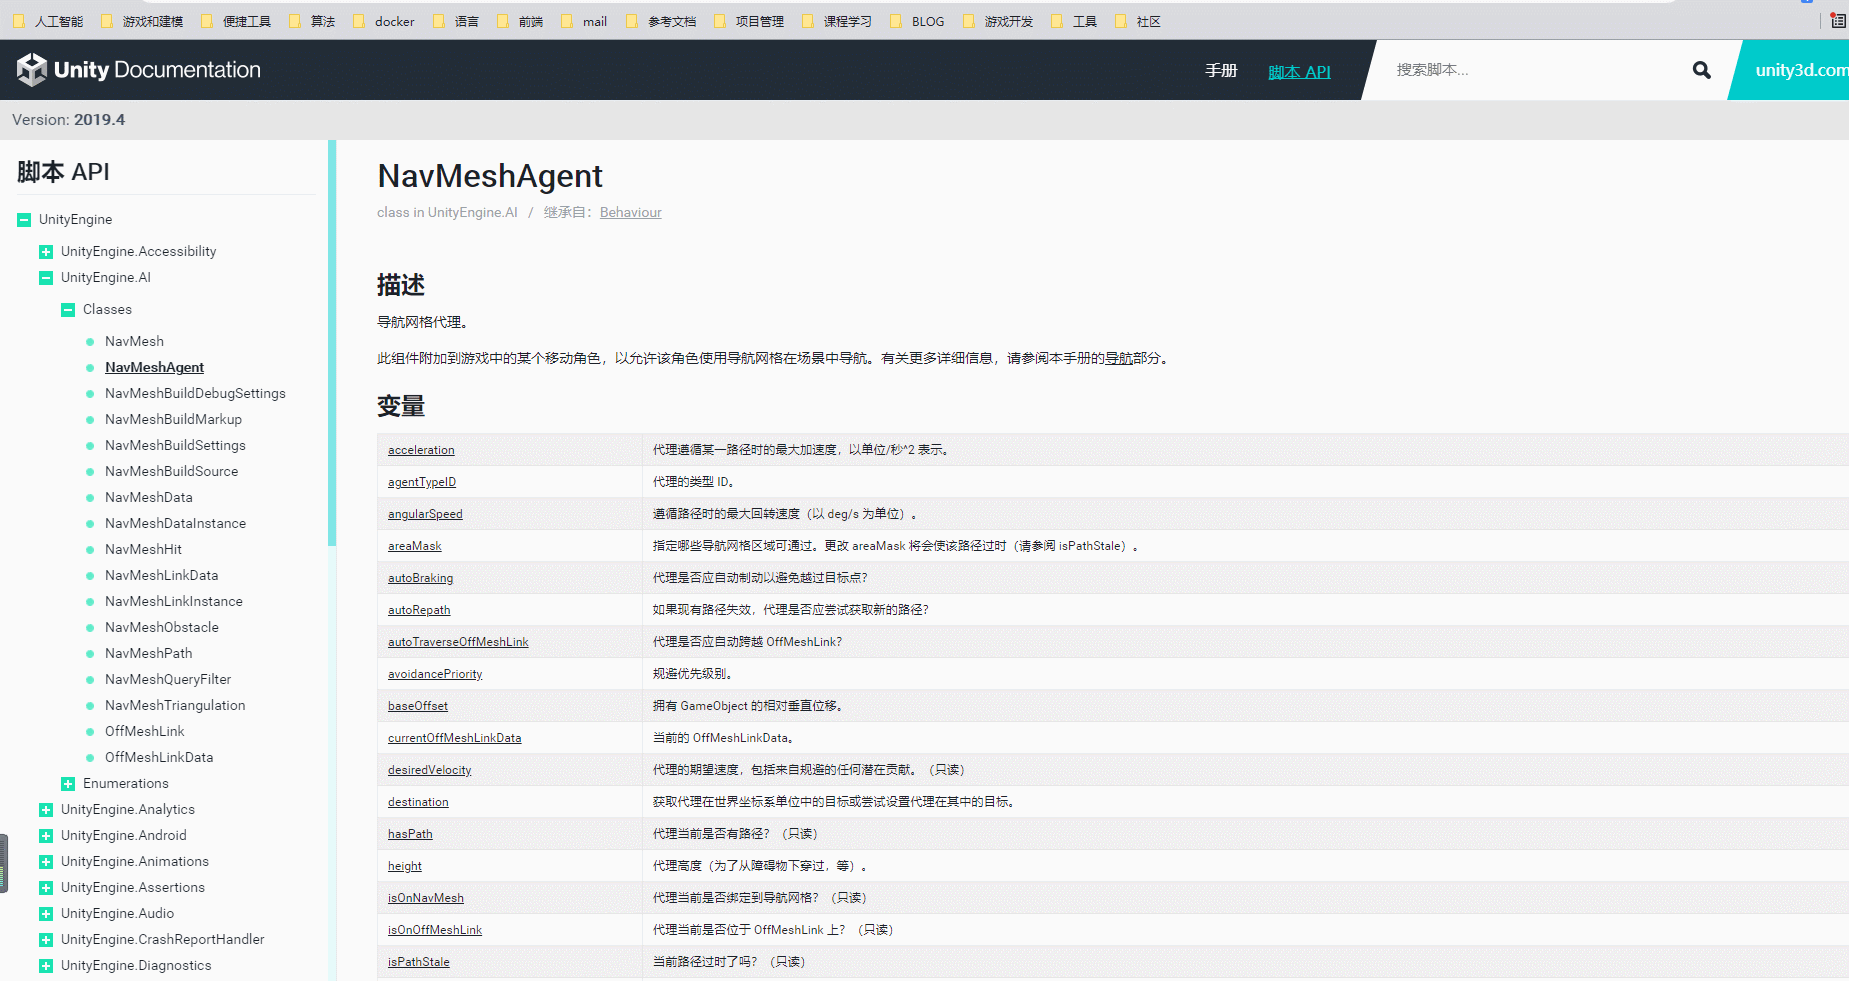Open autoTraverseOffMeshLink property link
Image resolution: width=1849 pixels, height=981 pixels.
[x=458, y=642]
